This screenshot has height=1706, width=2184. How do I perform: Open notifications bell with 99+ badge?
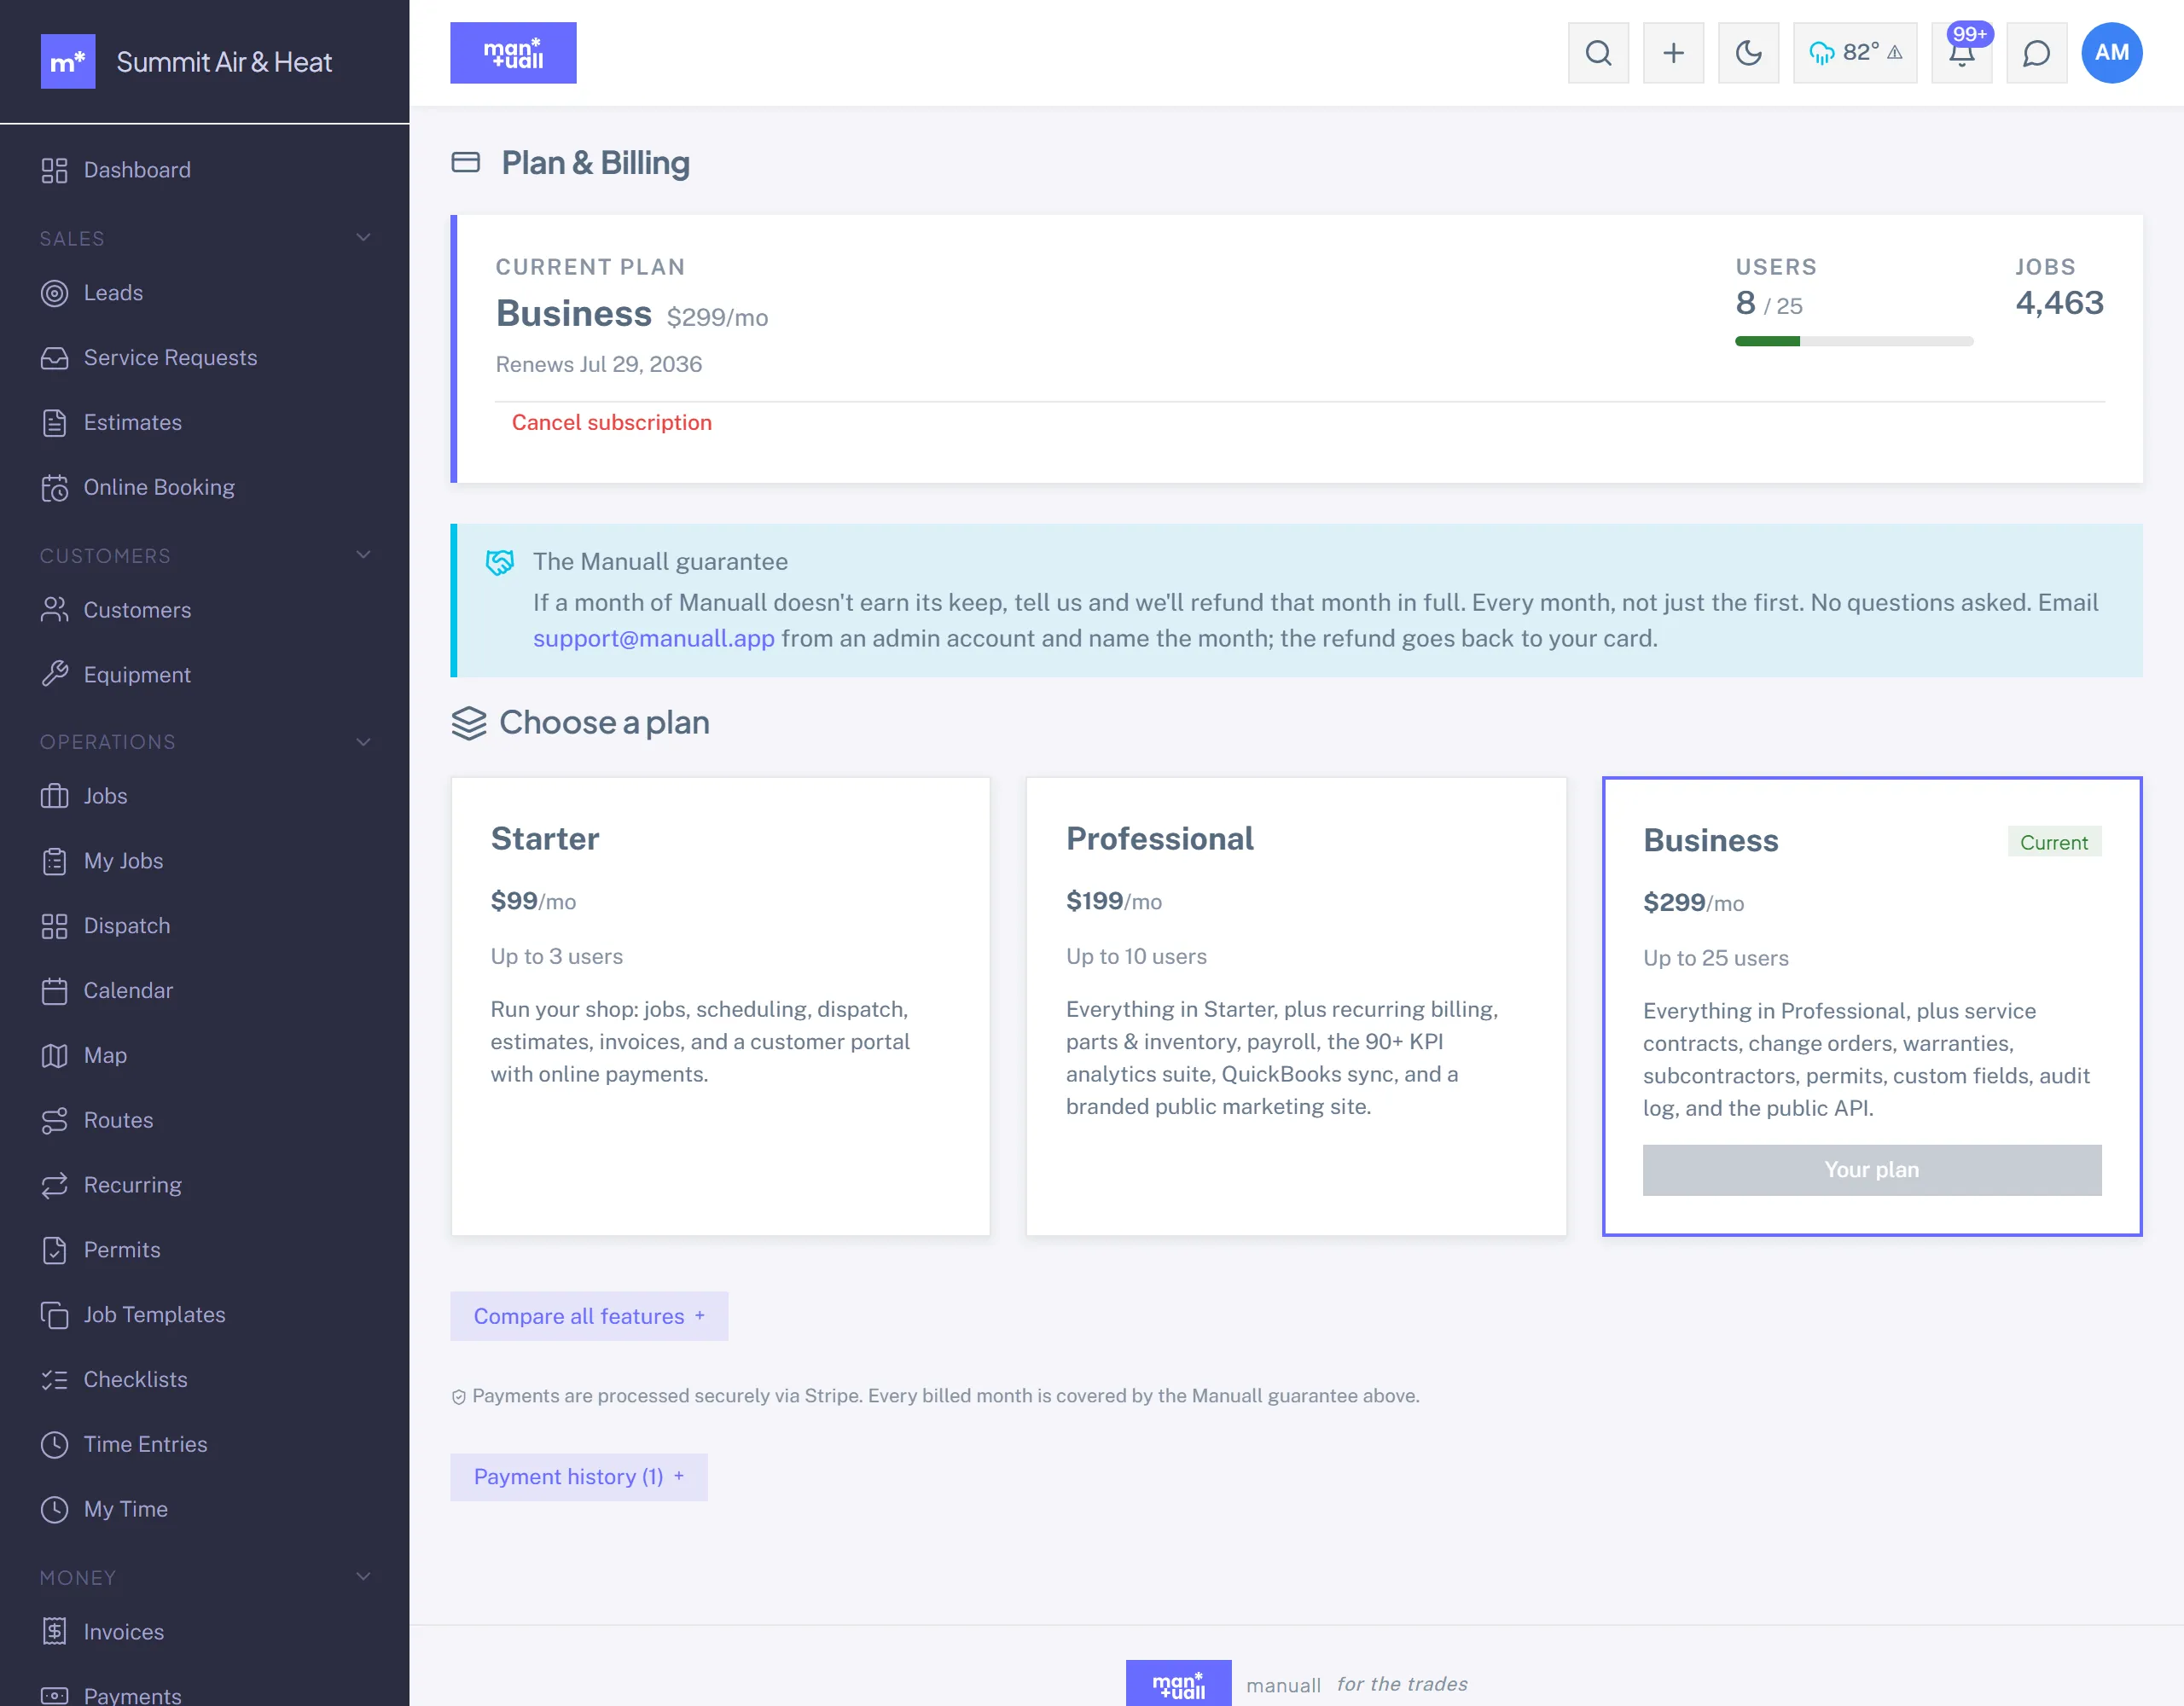(1962, 53)
